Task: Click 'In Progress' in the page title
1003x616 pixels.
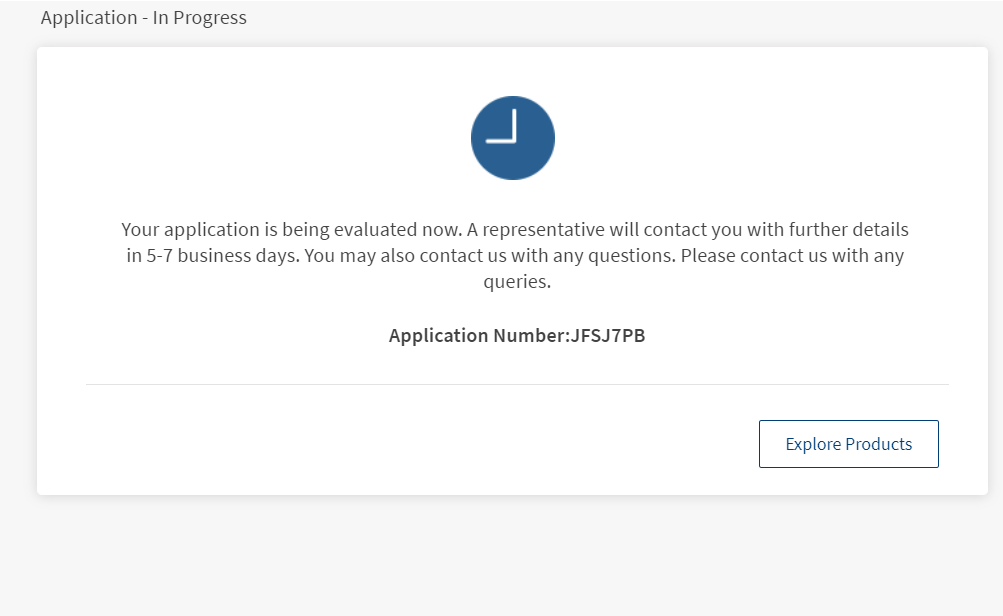Action: click(x=199, y=17)
